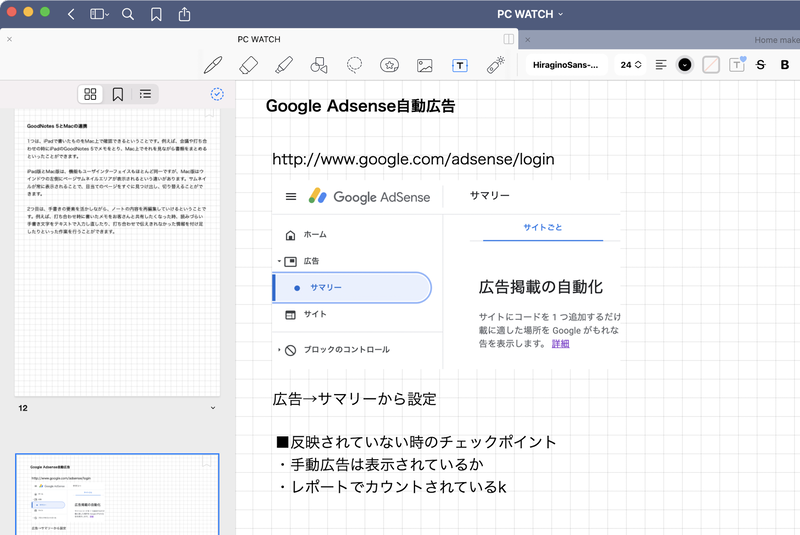Image resolution: width=800 pixels, height=535 pixels.
Task: Click サイトごと tab in the image
Action: tap(542, 227)
